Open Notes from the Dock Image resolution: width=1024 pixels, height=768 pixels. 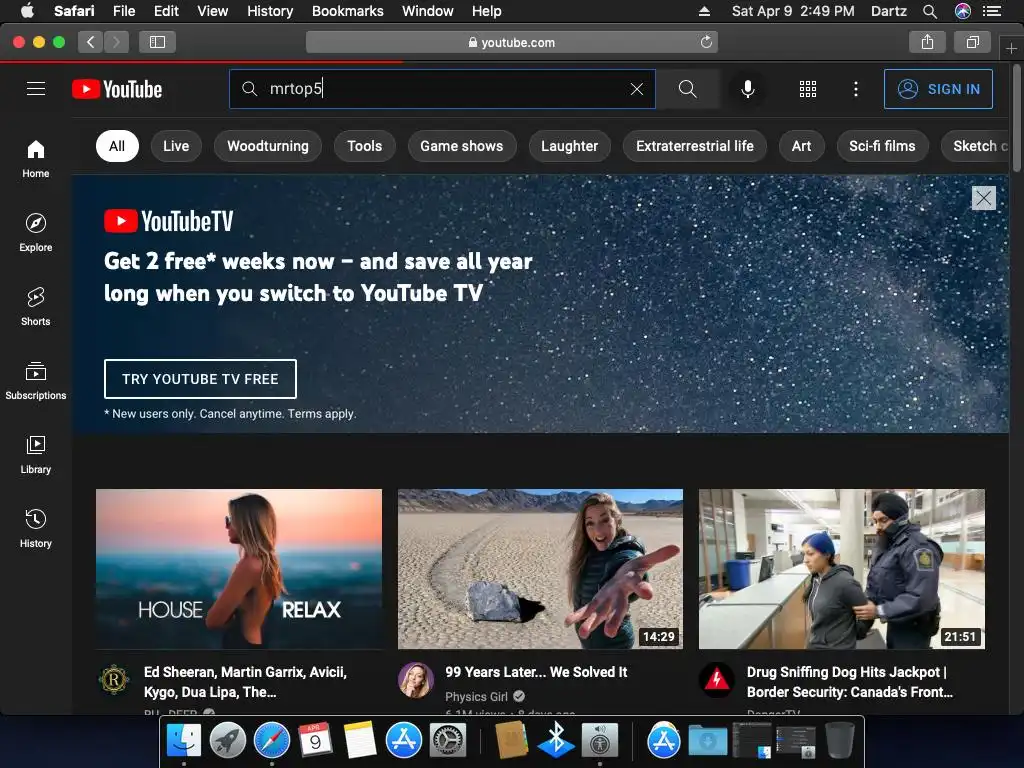[360, 741]
